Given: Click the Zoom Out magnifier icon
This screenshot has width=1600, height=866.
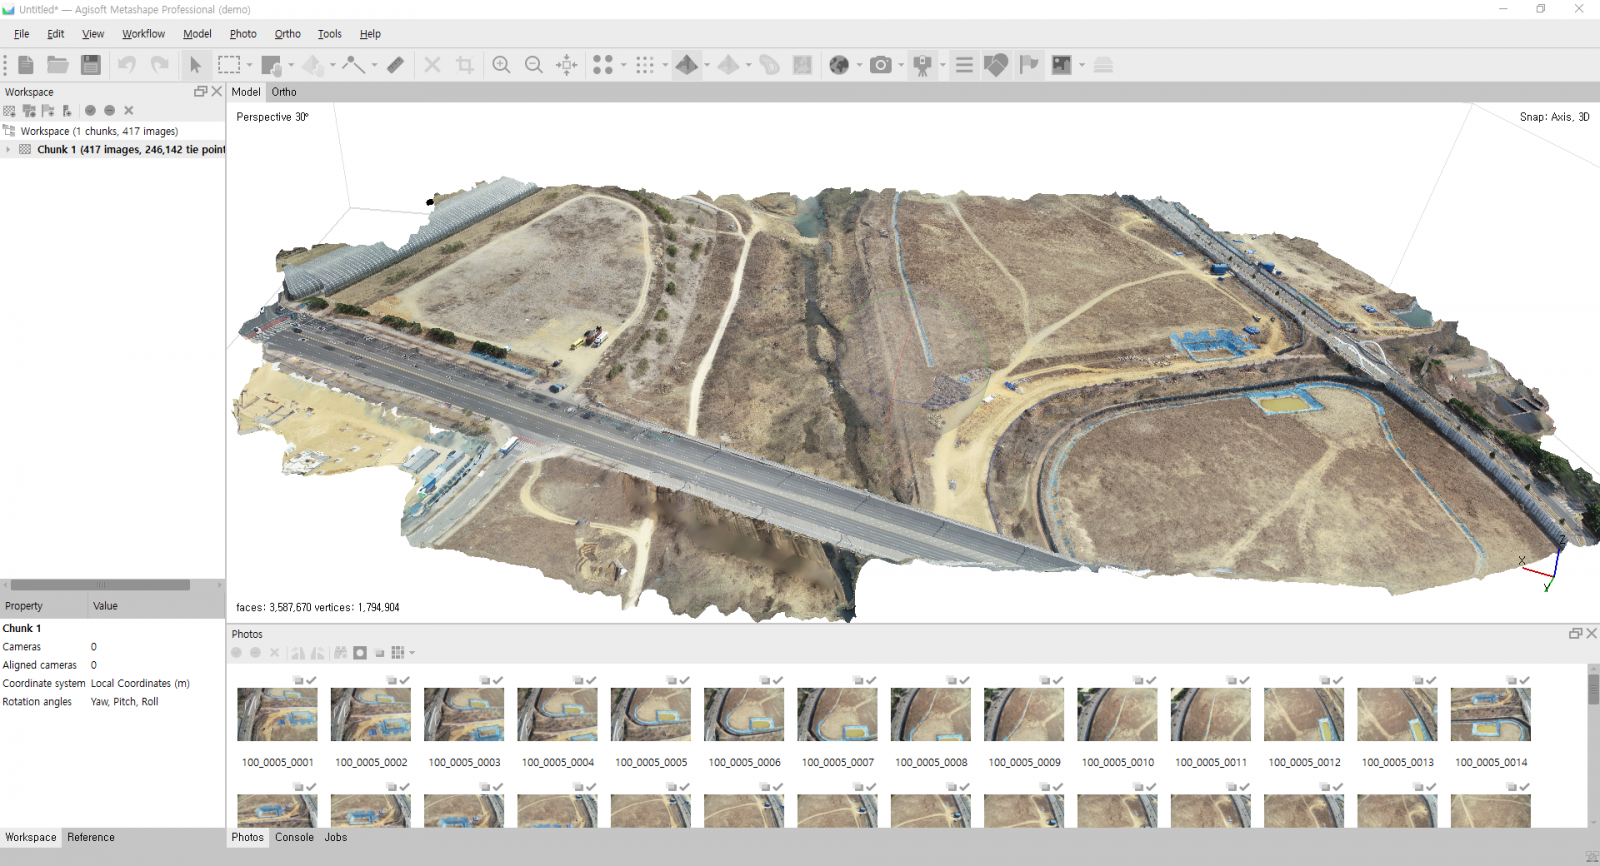Looking at the screenshot, I should pos(534,65).
